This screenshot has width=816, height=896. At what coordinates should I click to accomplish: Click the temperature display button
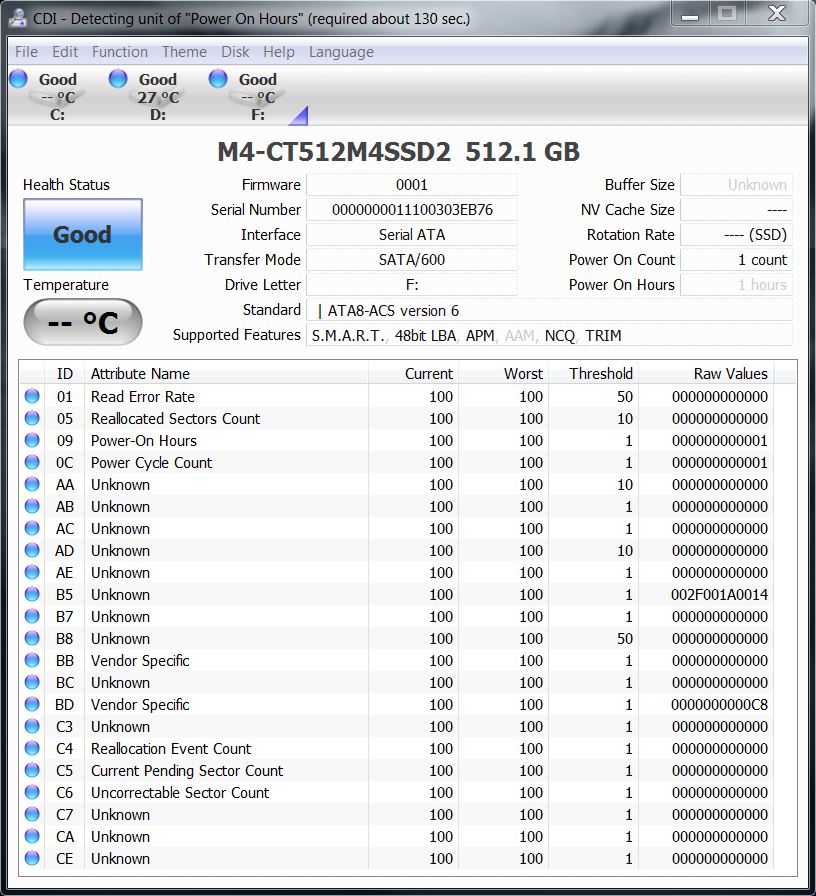[x=83, y=323]
